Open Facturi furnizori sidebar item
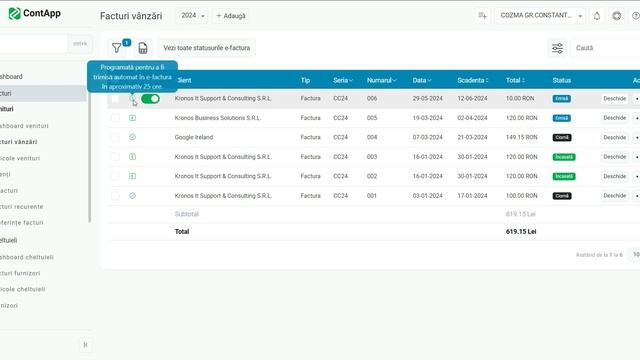The image size is (640, 360). pos(20,273)
